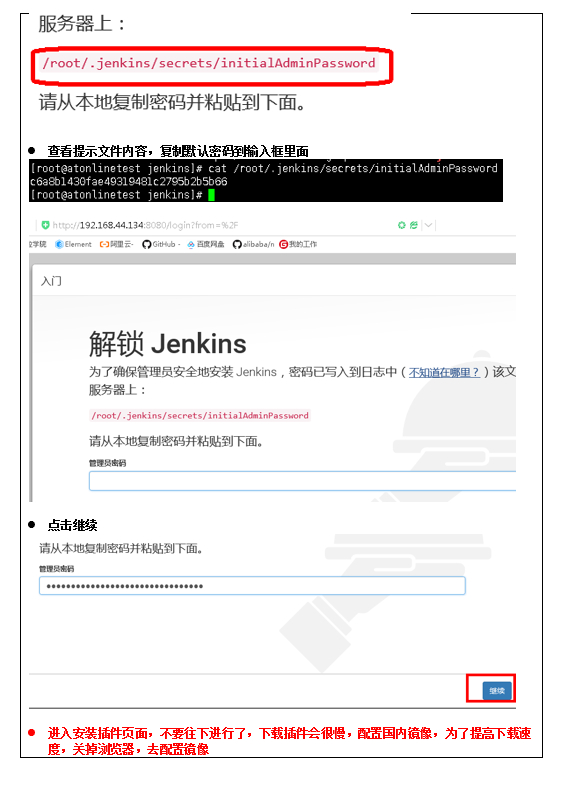The image size is (572, 793).
Task: Click the Element bookmark's blue icon
Action: coord(59,244)
